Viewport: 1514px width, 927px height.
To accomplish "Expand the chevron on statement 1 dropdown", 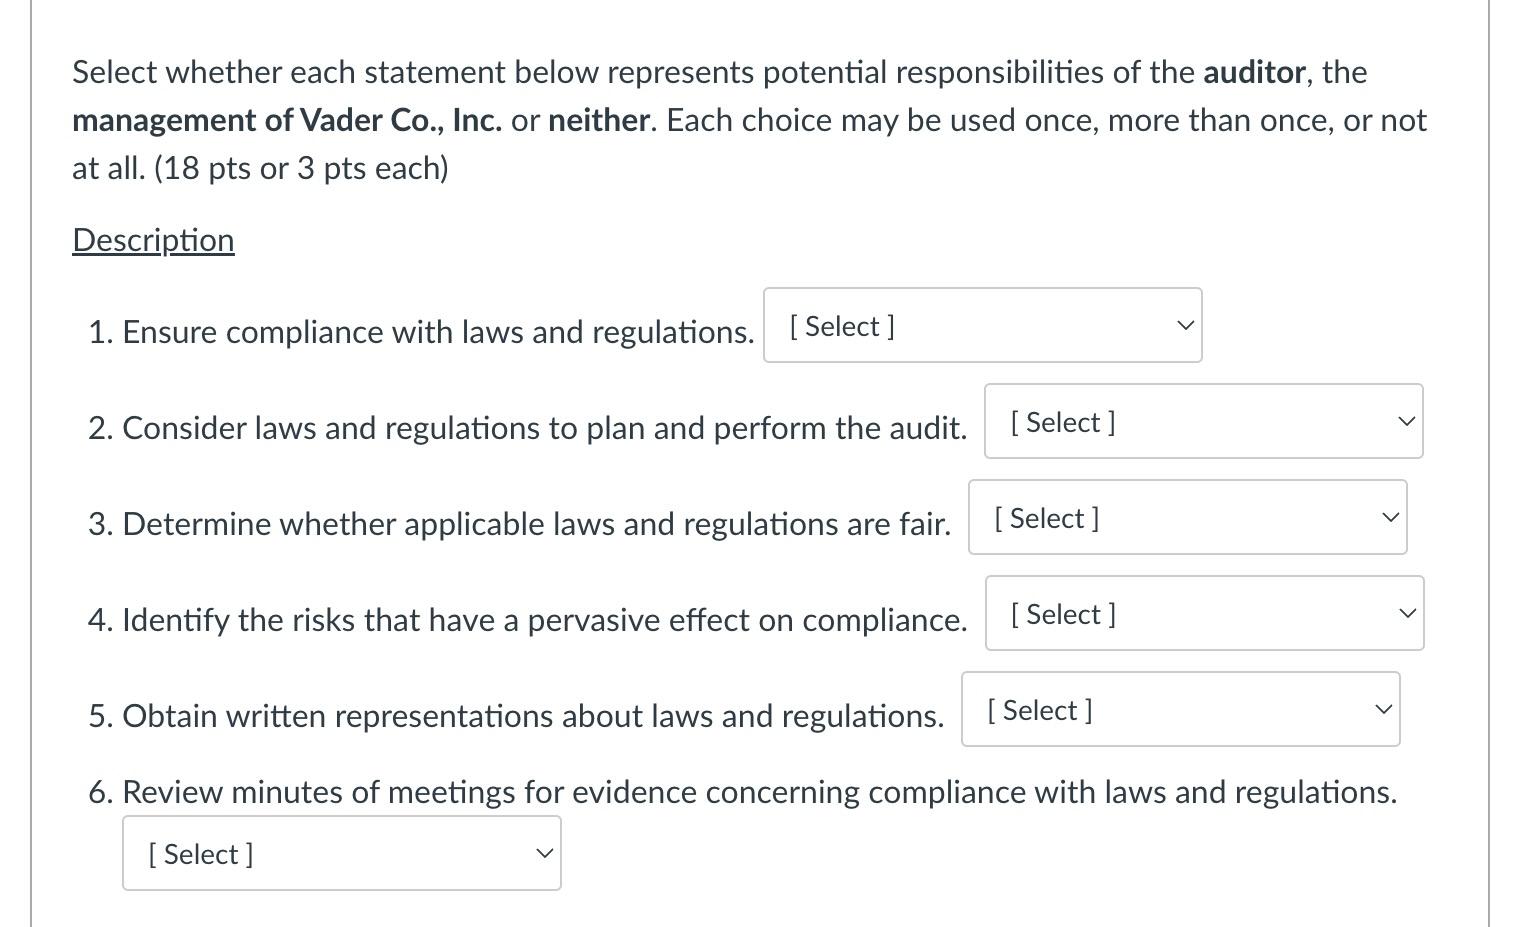I will pyautogui.click(x=1183, y=325).
